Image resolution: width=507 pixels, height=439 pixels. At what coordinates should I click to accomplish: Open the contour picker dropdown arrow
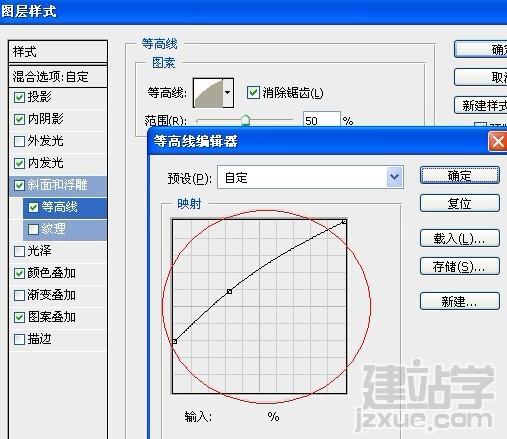tap(228, 93)
